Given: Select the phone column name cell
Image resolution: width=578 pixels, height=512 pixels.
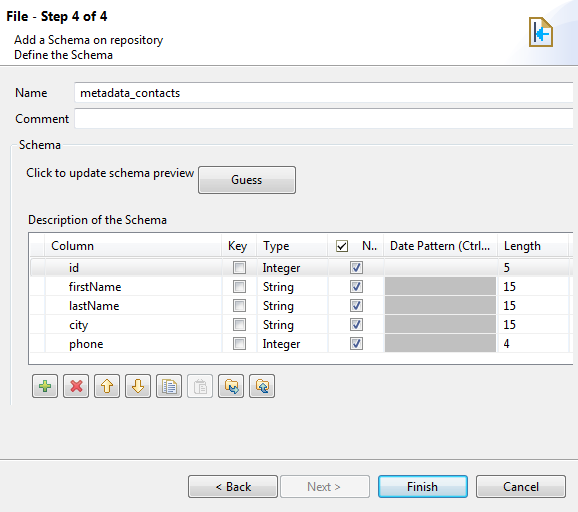Looking at the screenshot, I should pyautogui.click(x=133, y=344).
